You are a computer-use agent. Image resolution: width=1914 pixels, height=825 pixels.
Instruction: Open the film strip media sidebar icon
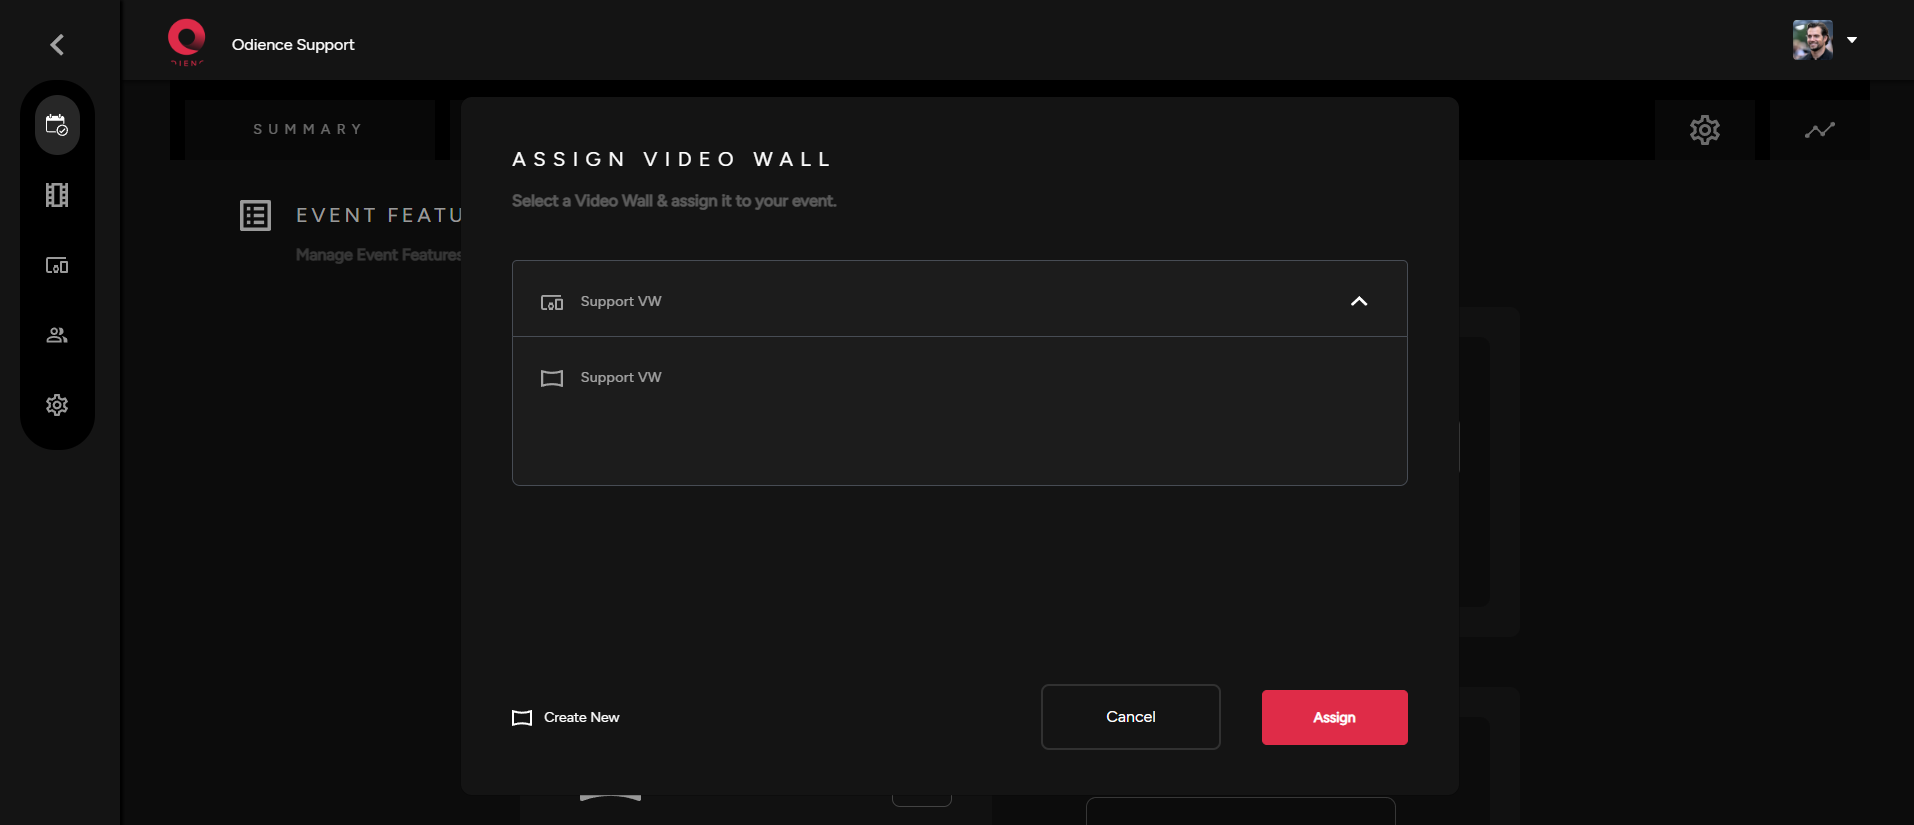[x=57, y=195]
